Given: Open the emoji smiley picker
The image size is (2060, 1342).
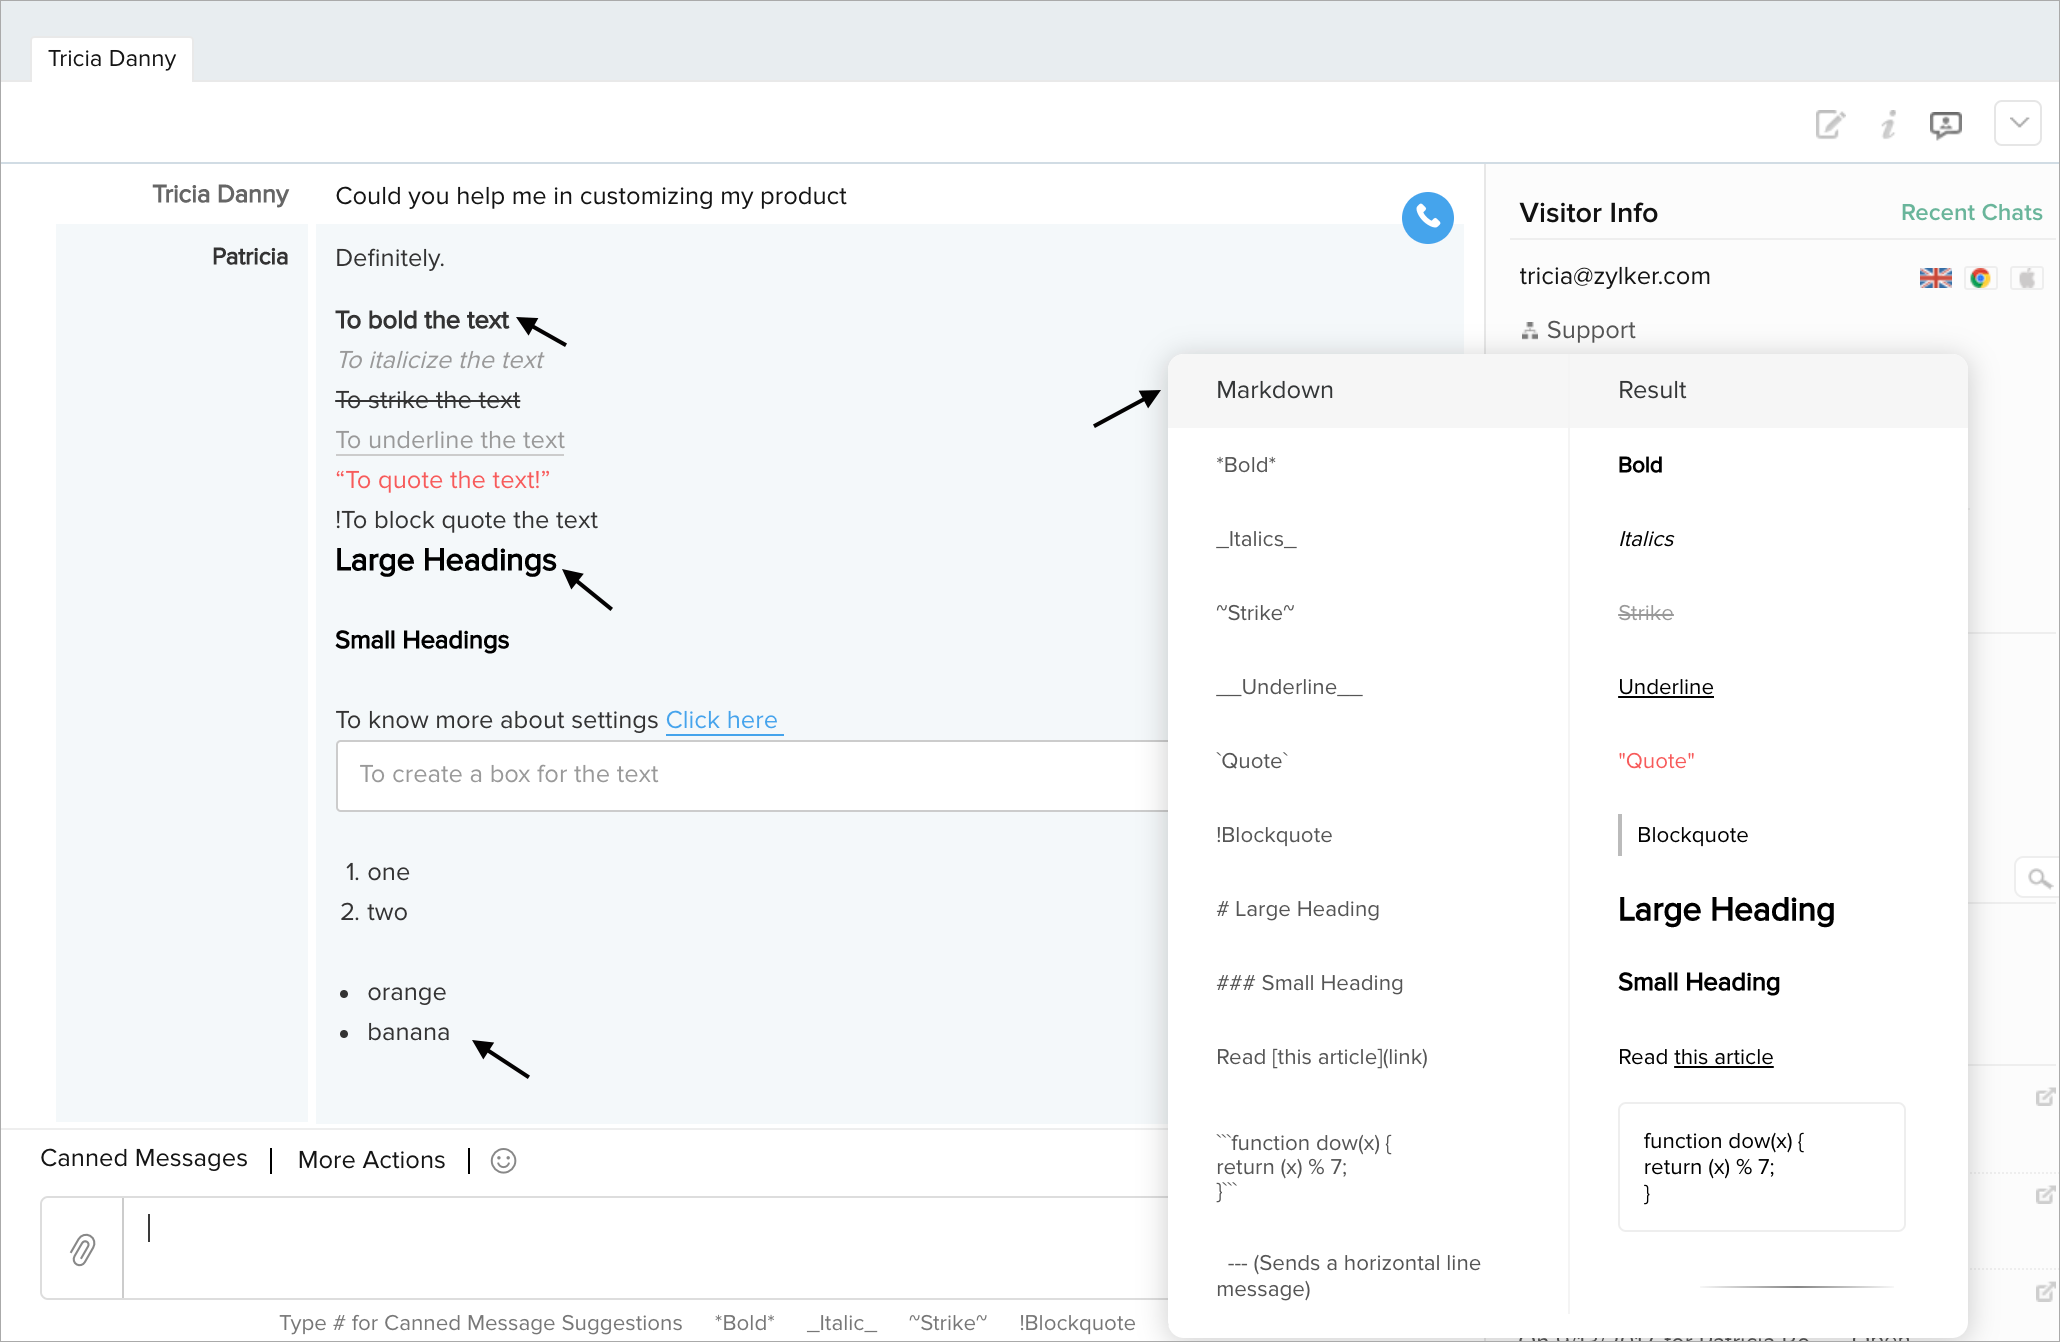Looking at the screenshot, I should pyautogui.click(x=503, y=1160).
